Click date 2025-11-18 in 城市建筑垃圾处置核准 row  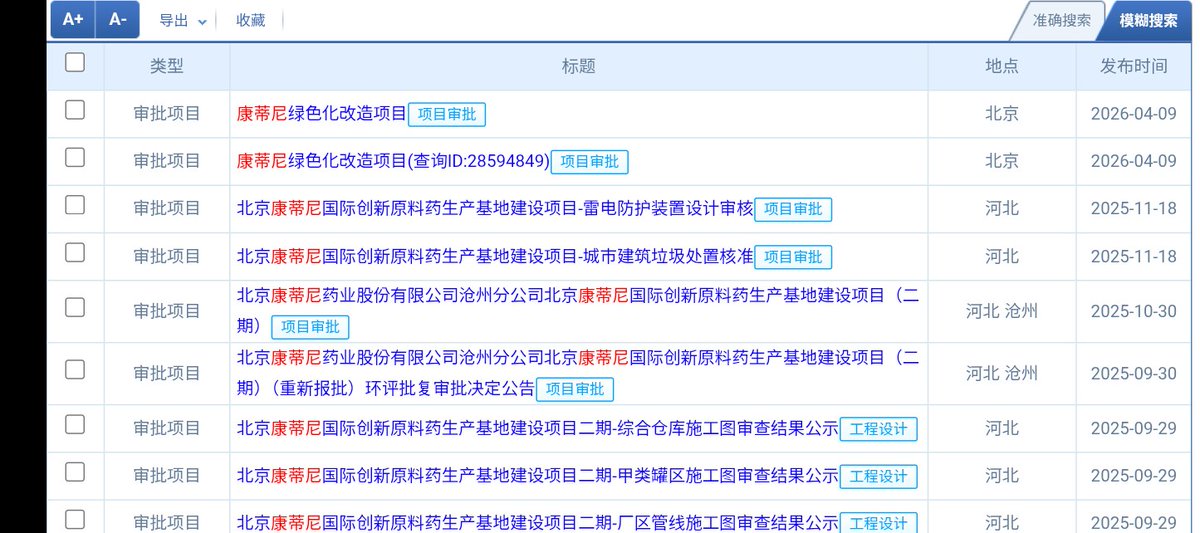[1134, 256]
